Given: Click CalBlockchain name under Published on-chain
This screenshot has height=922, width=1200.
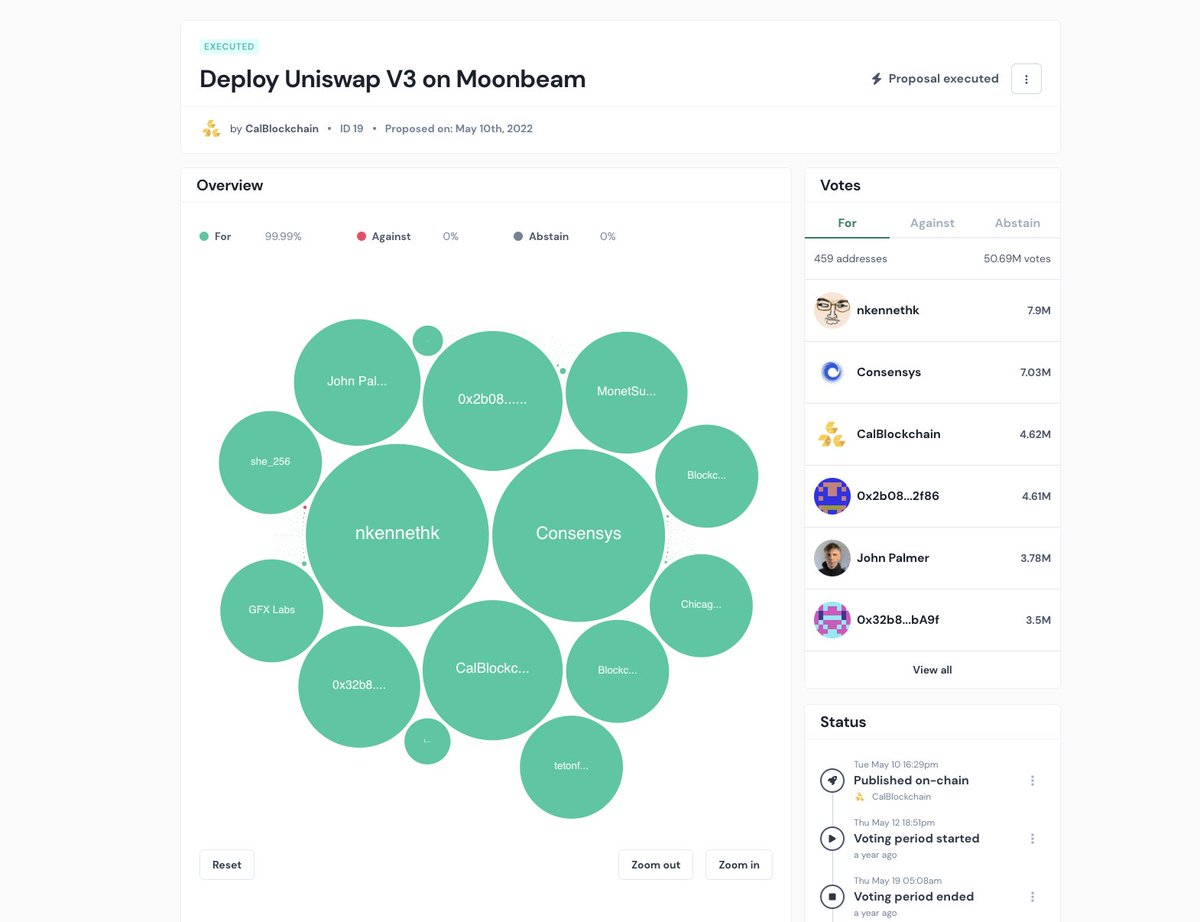Looking at the screenshot, I should coord(901,797).
